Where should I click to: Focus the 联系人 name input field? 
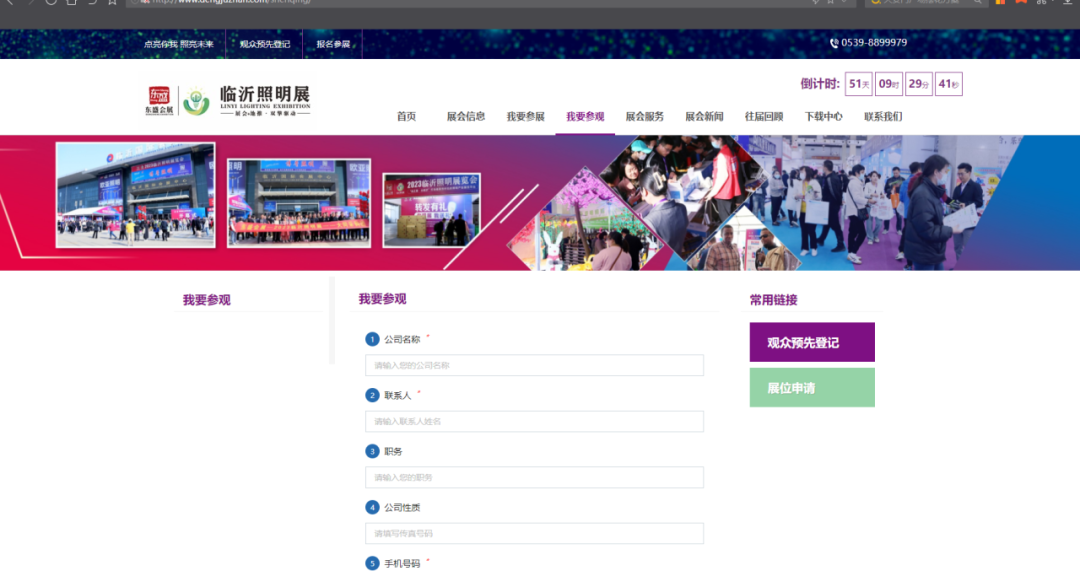click(534, 421)
